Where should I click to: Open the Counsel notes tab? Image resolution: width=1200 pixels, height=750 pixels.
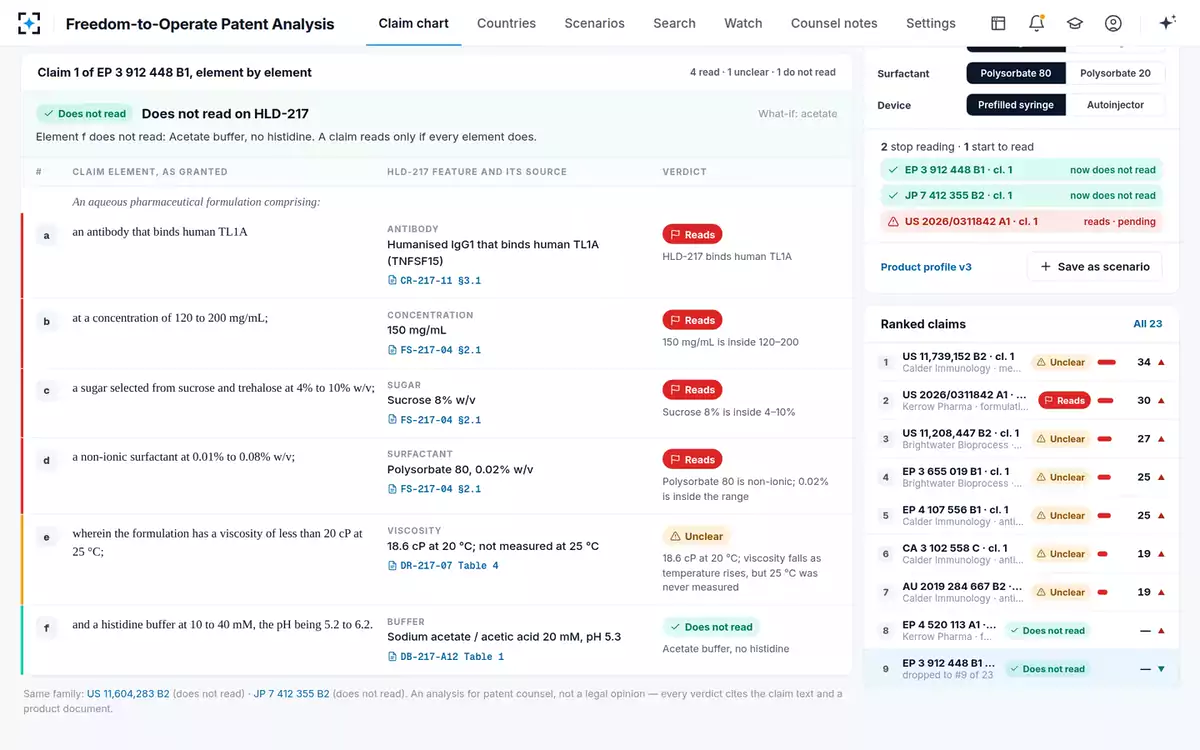pos(834,23)
